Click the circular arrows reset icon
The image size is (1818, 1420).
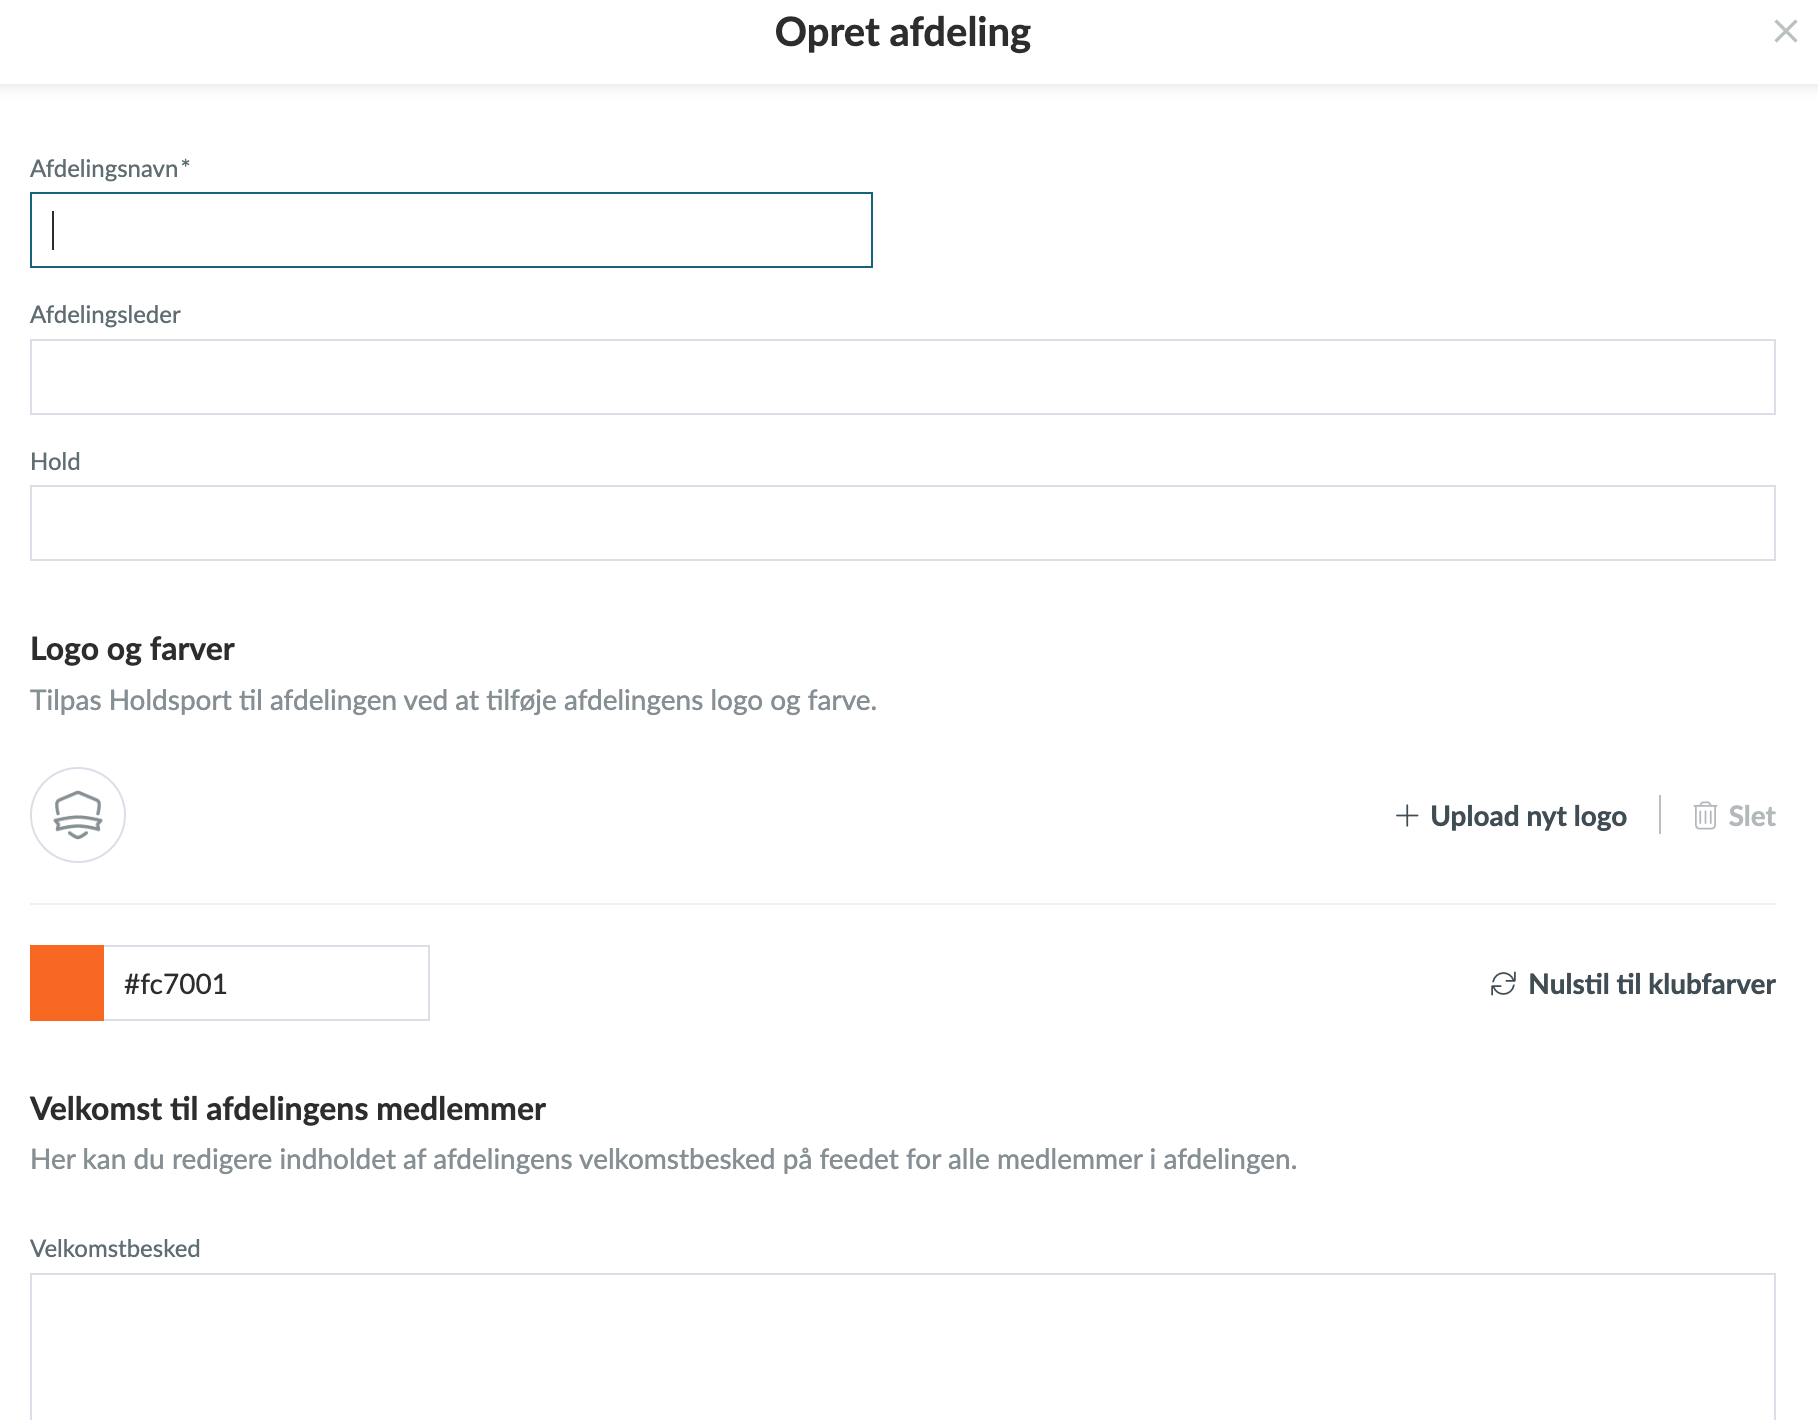click(x=1503, y=984)
